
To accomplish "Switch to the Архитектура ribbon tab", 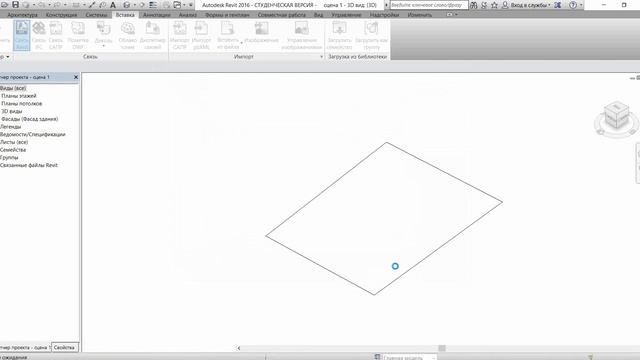I will point(22,15).
